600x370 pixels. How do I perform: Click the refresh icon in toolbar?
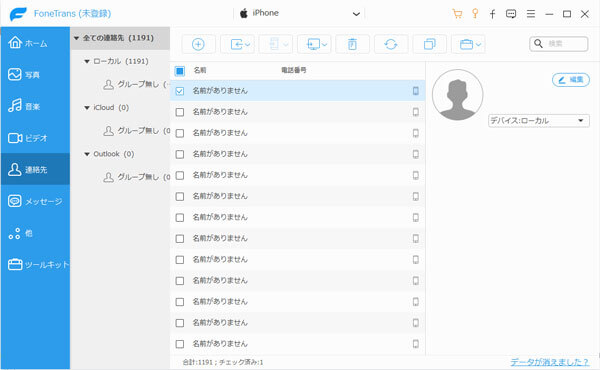coord(391,44)
